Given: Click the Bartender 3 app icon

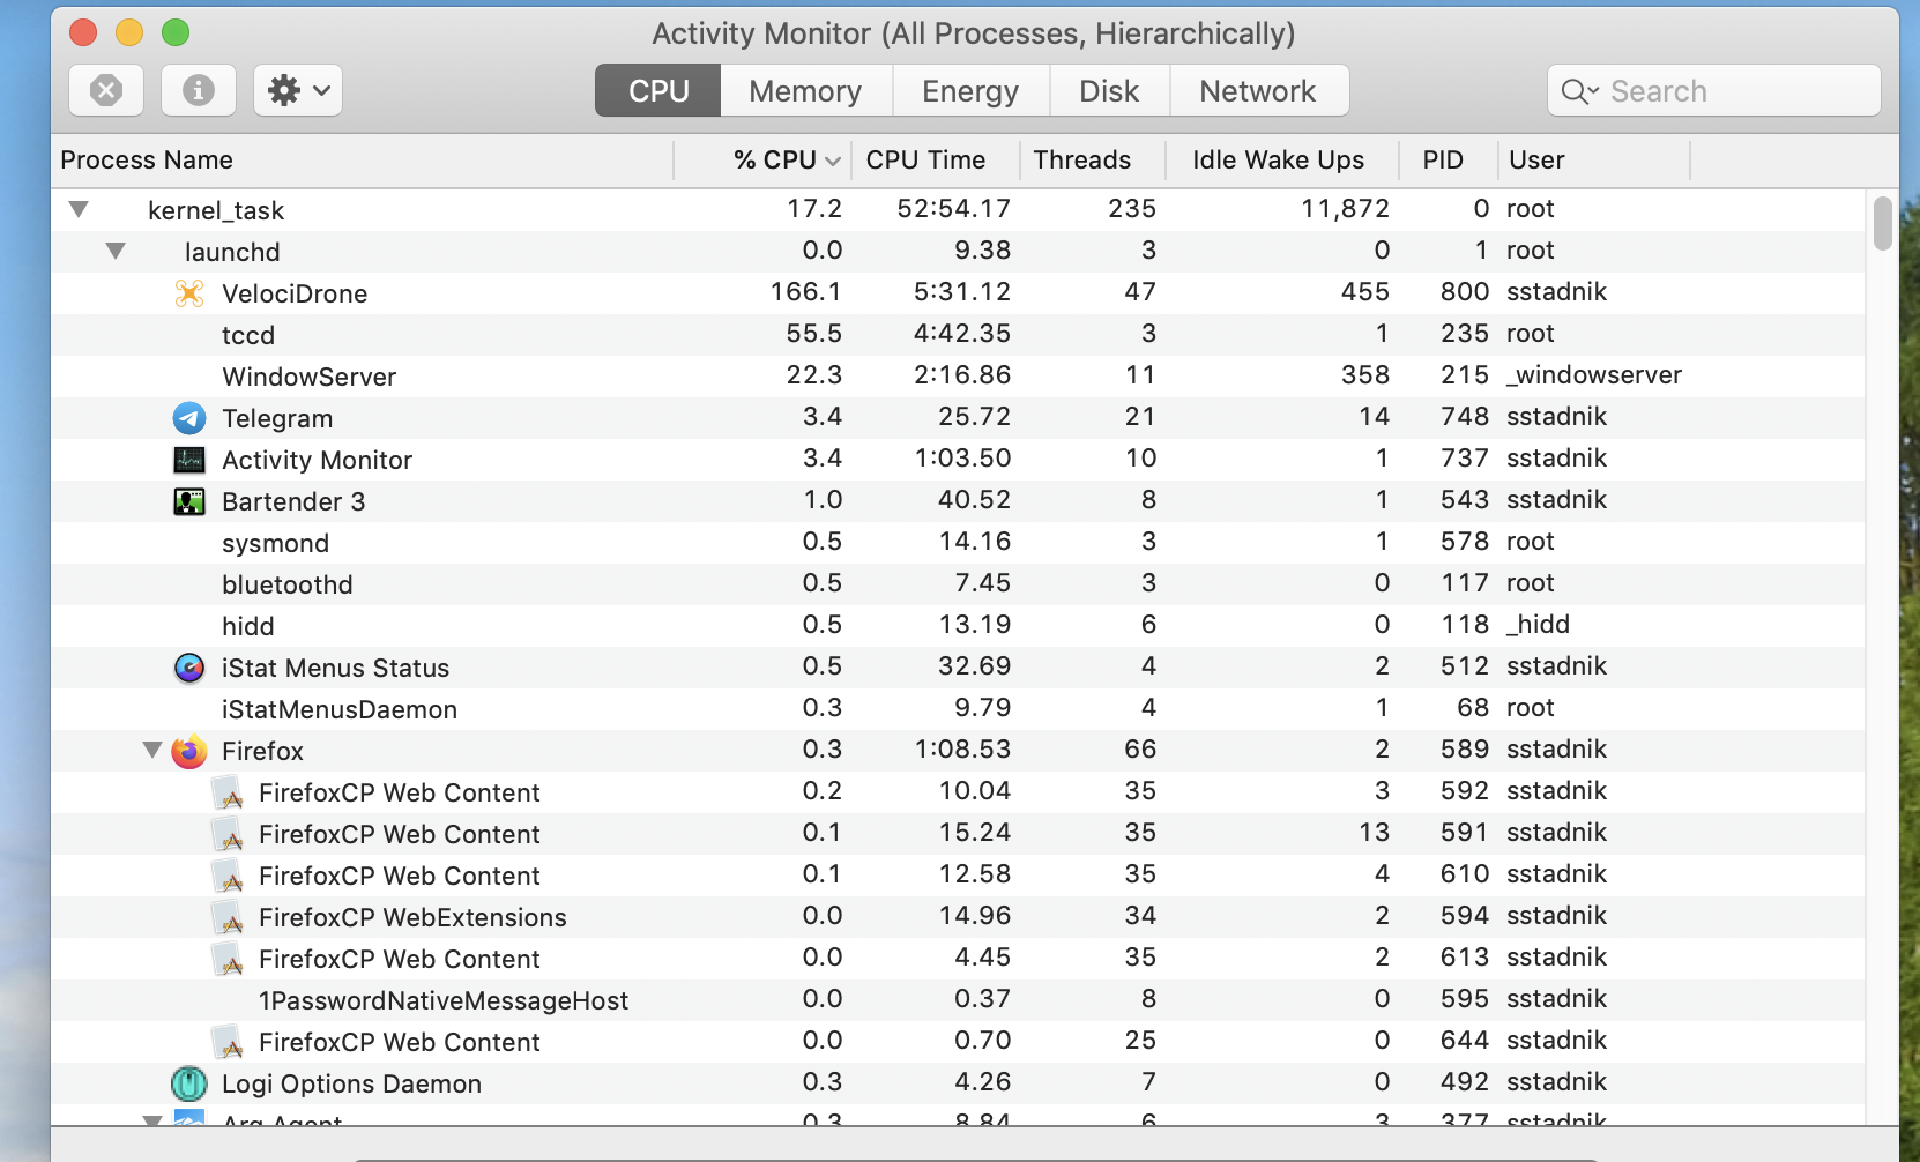Looking at the screenshot, I should click(x=189, y=501).
